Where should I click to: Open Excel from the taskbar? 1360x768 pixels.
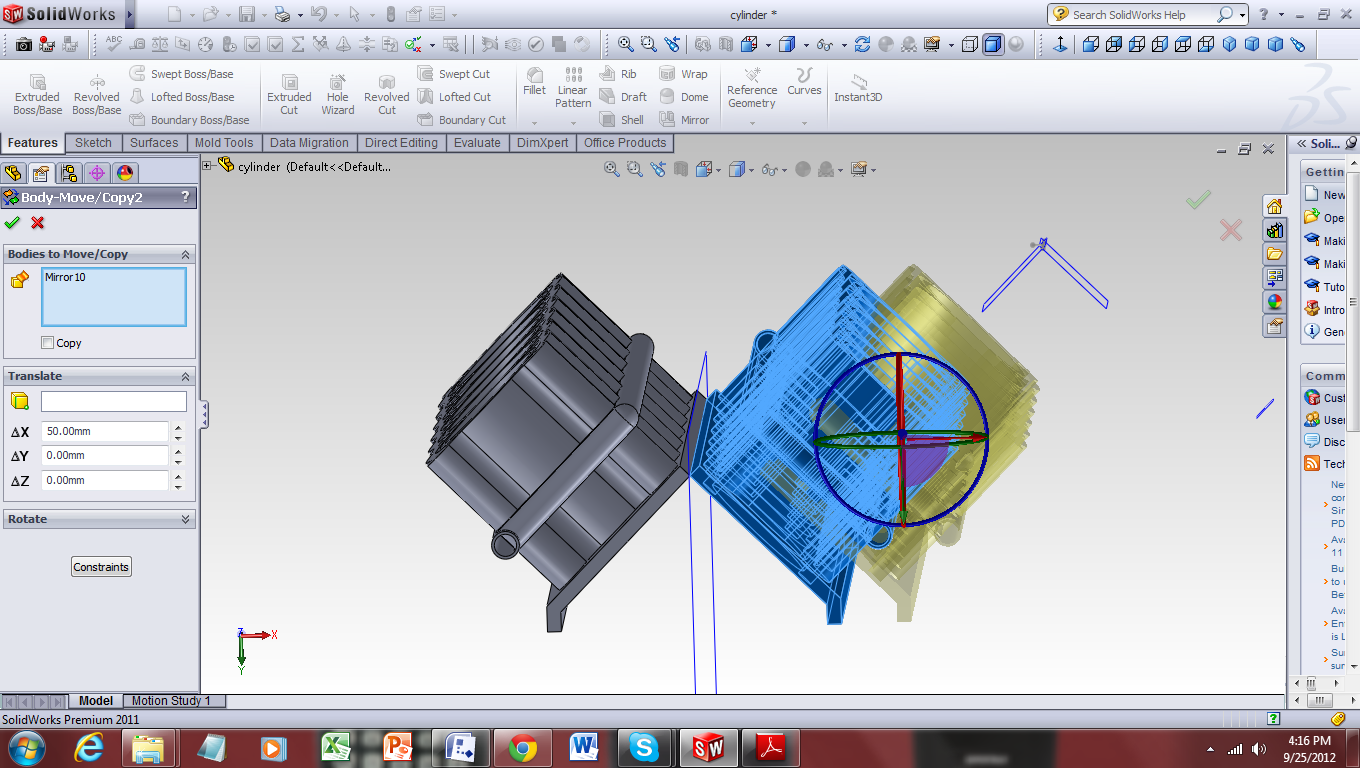tap(335, 747)
